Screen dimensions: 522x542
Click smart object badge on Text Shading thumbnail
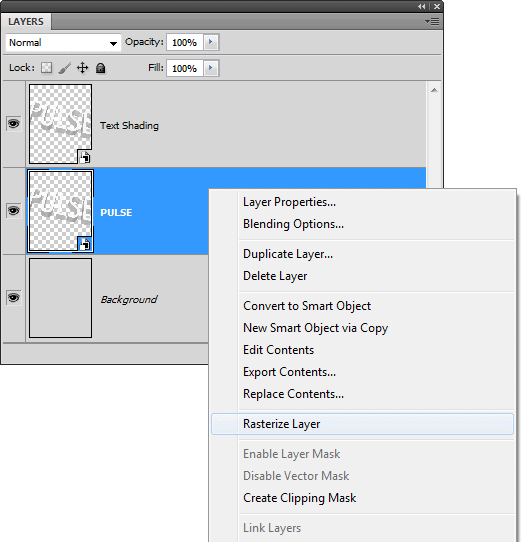click(x=85, y=157)
